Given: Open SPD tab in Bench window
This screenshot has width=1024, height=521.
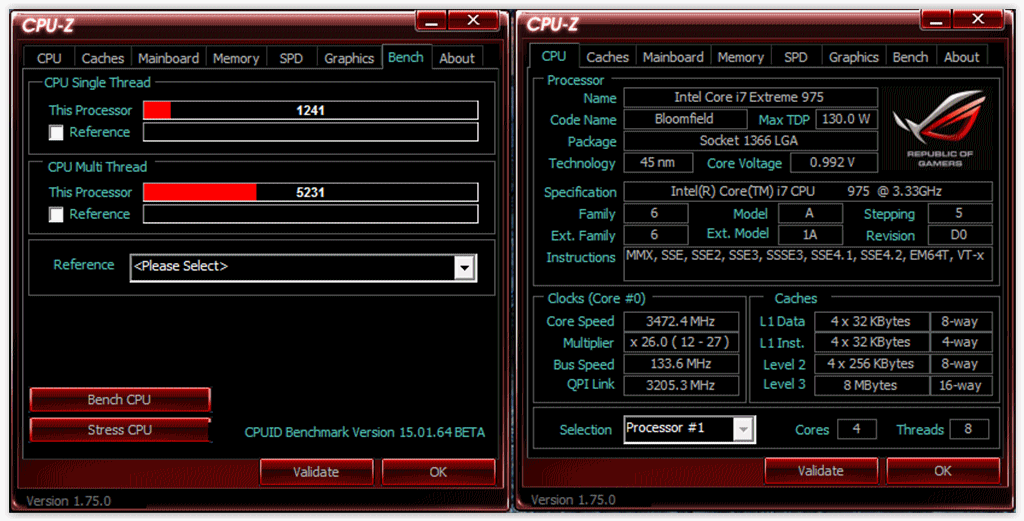Looking at the screenshot, I should click(x=291, y=58).
